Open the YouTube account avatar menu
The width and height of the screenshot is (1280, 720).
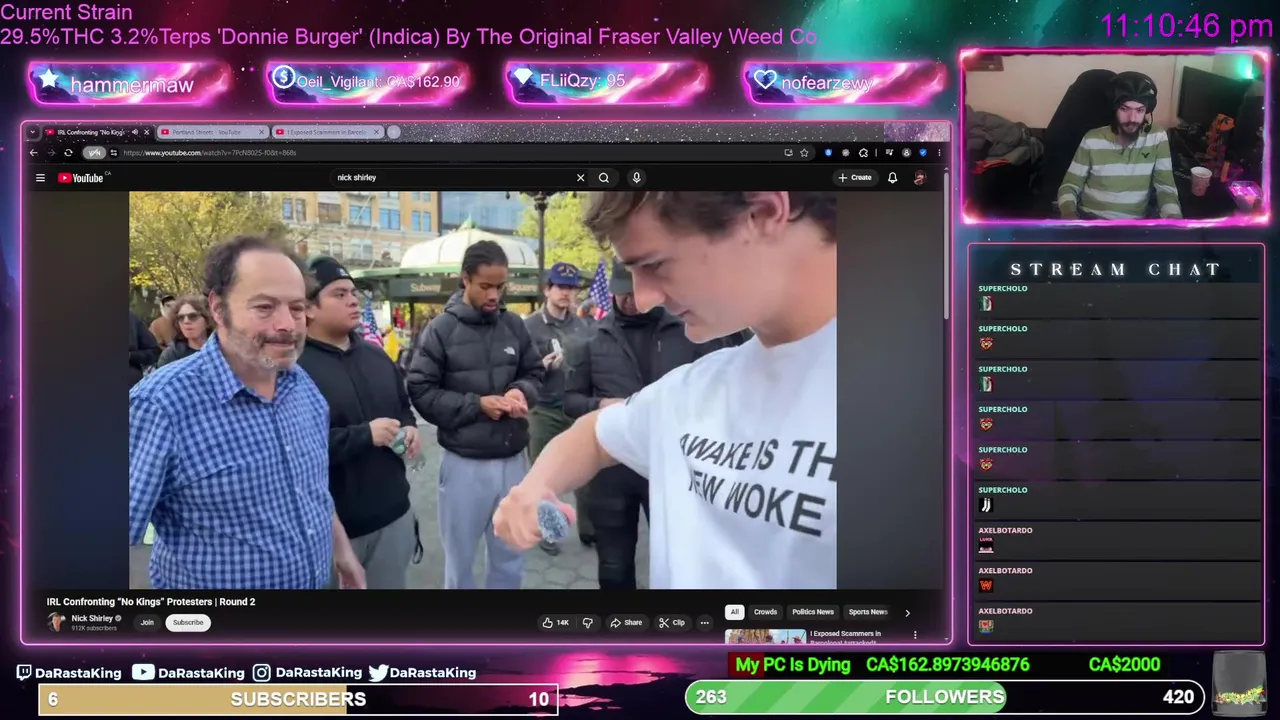919,178
